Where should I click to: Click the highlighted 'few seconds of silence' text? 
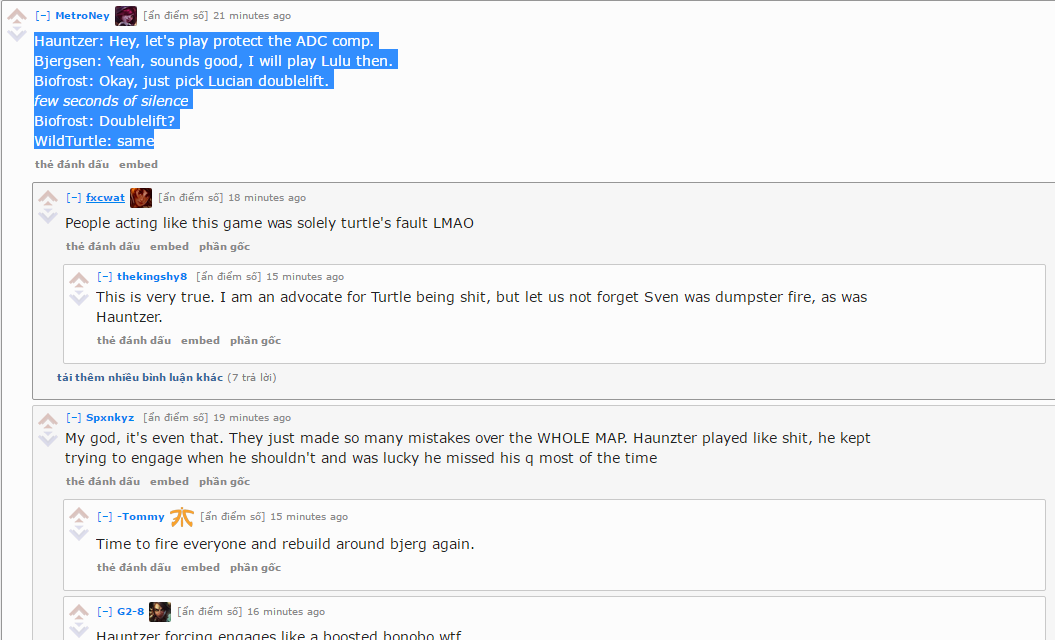(x=112, y=101)
